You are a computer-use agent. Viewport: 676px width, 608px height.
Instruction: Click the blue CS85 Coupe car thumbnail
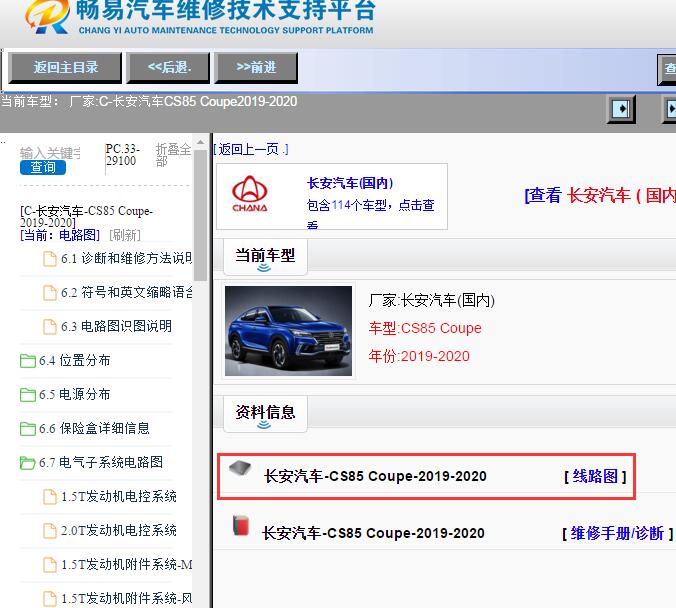[288, 331]
